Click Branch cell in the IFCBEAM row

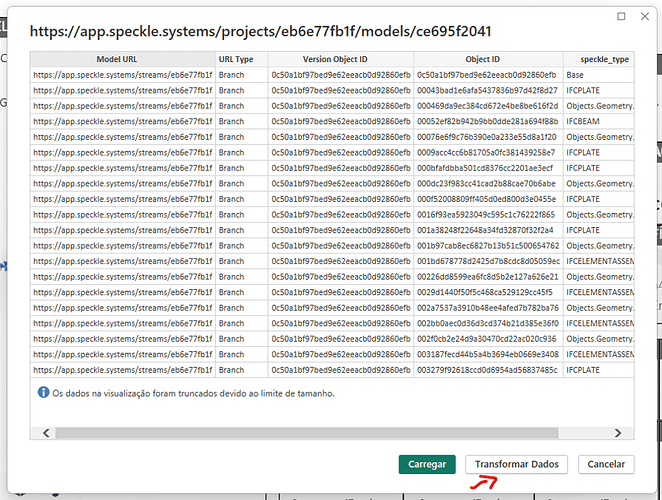tap(241, 121)
